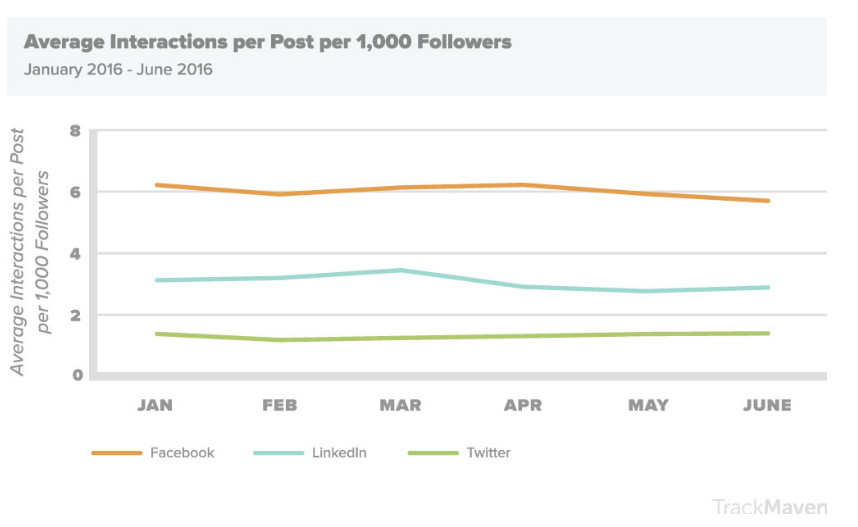Viewport: 858px width, 527px height.
Task: Click the y-axis value 4 label
Action: tap(75, 254)
